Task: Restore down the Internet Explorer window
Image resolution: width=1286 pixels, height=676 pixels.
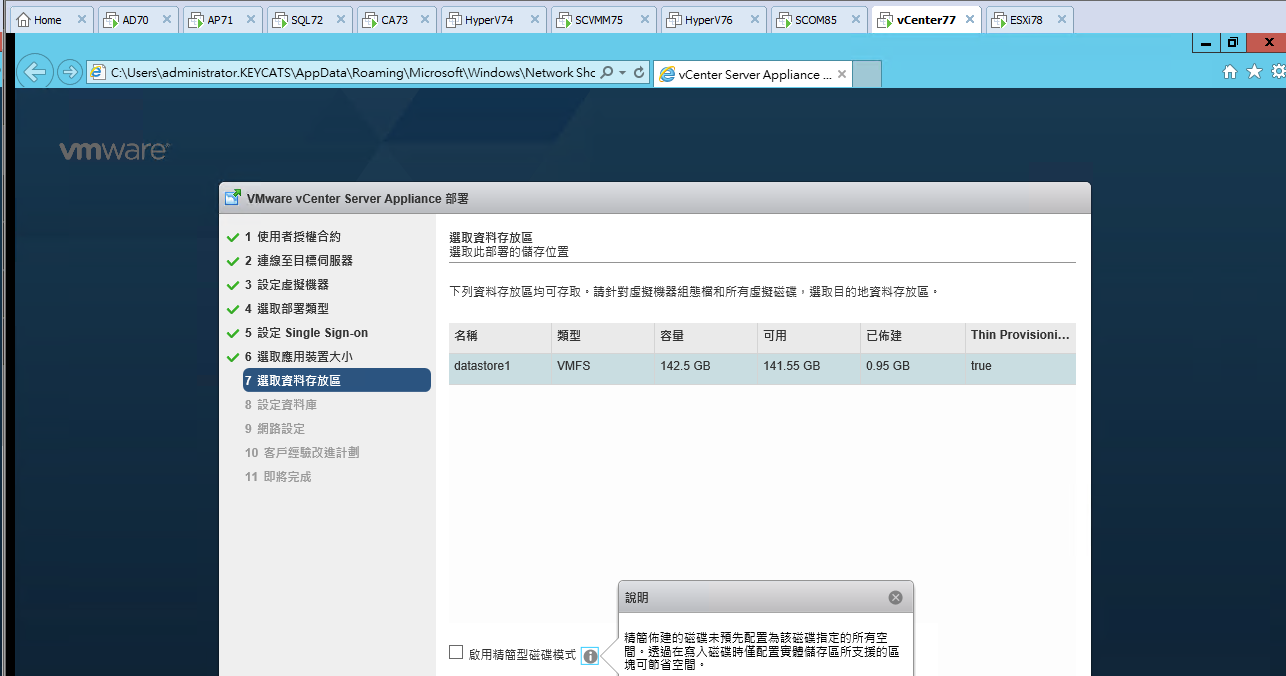Action: coord(1232,43)
